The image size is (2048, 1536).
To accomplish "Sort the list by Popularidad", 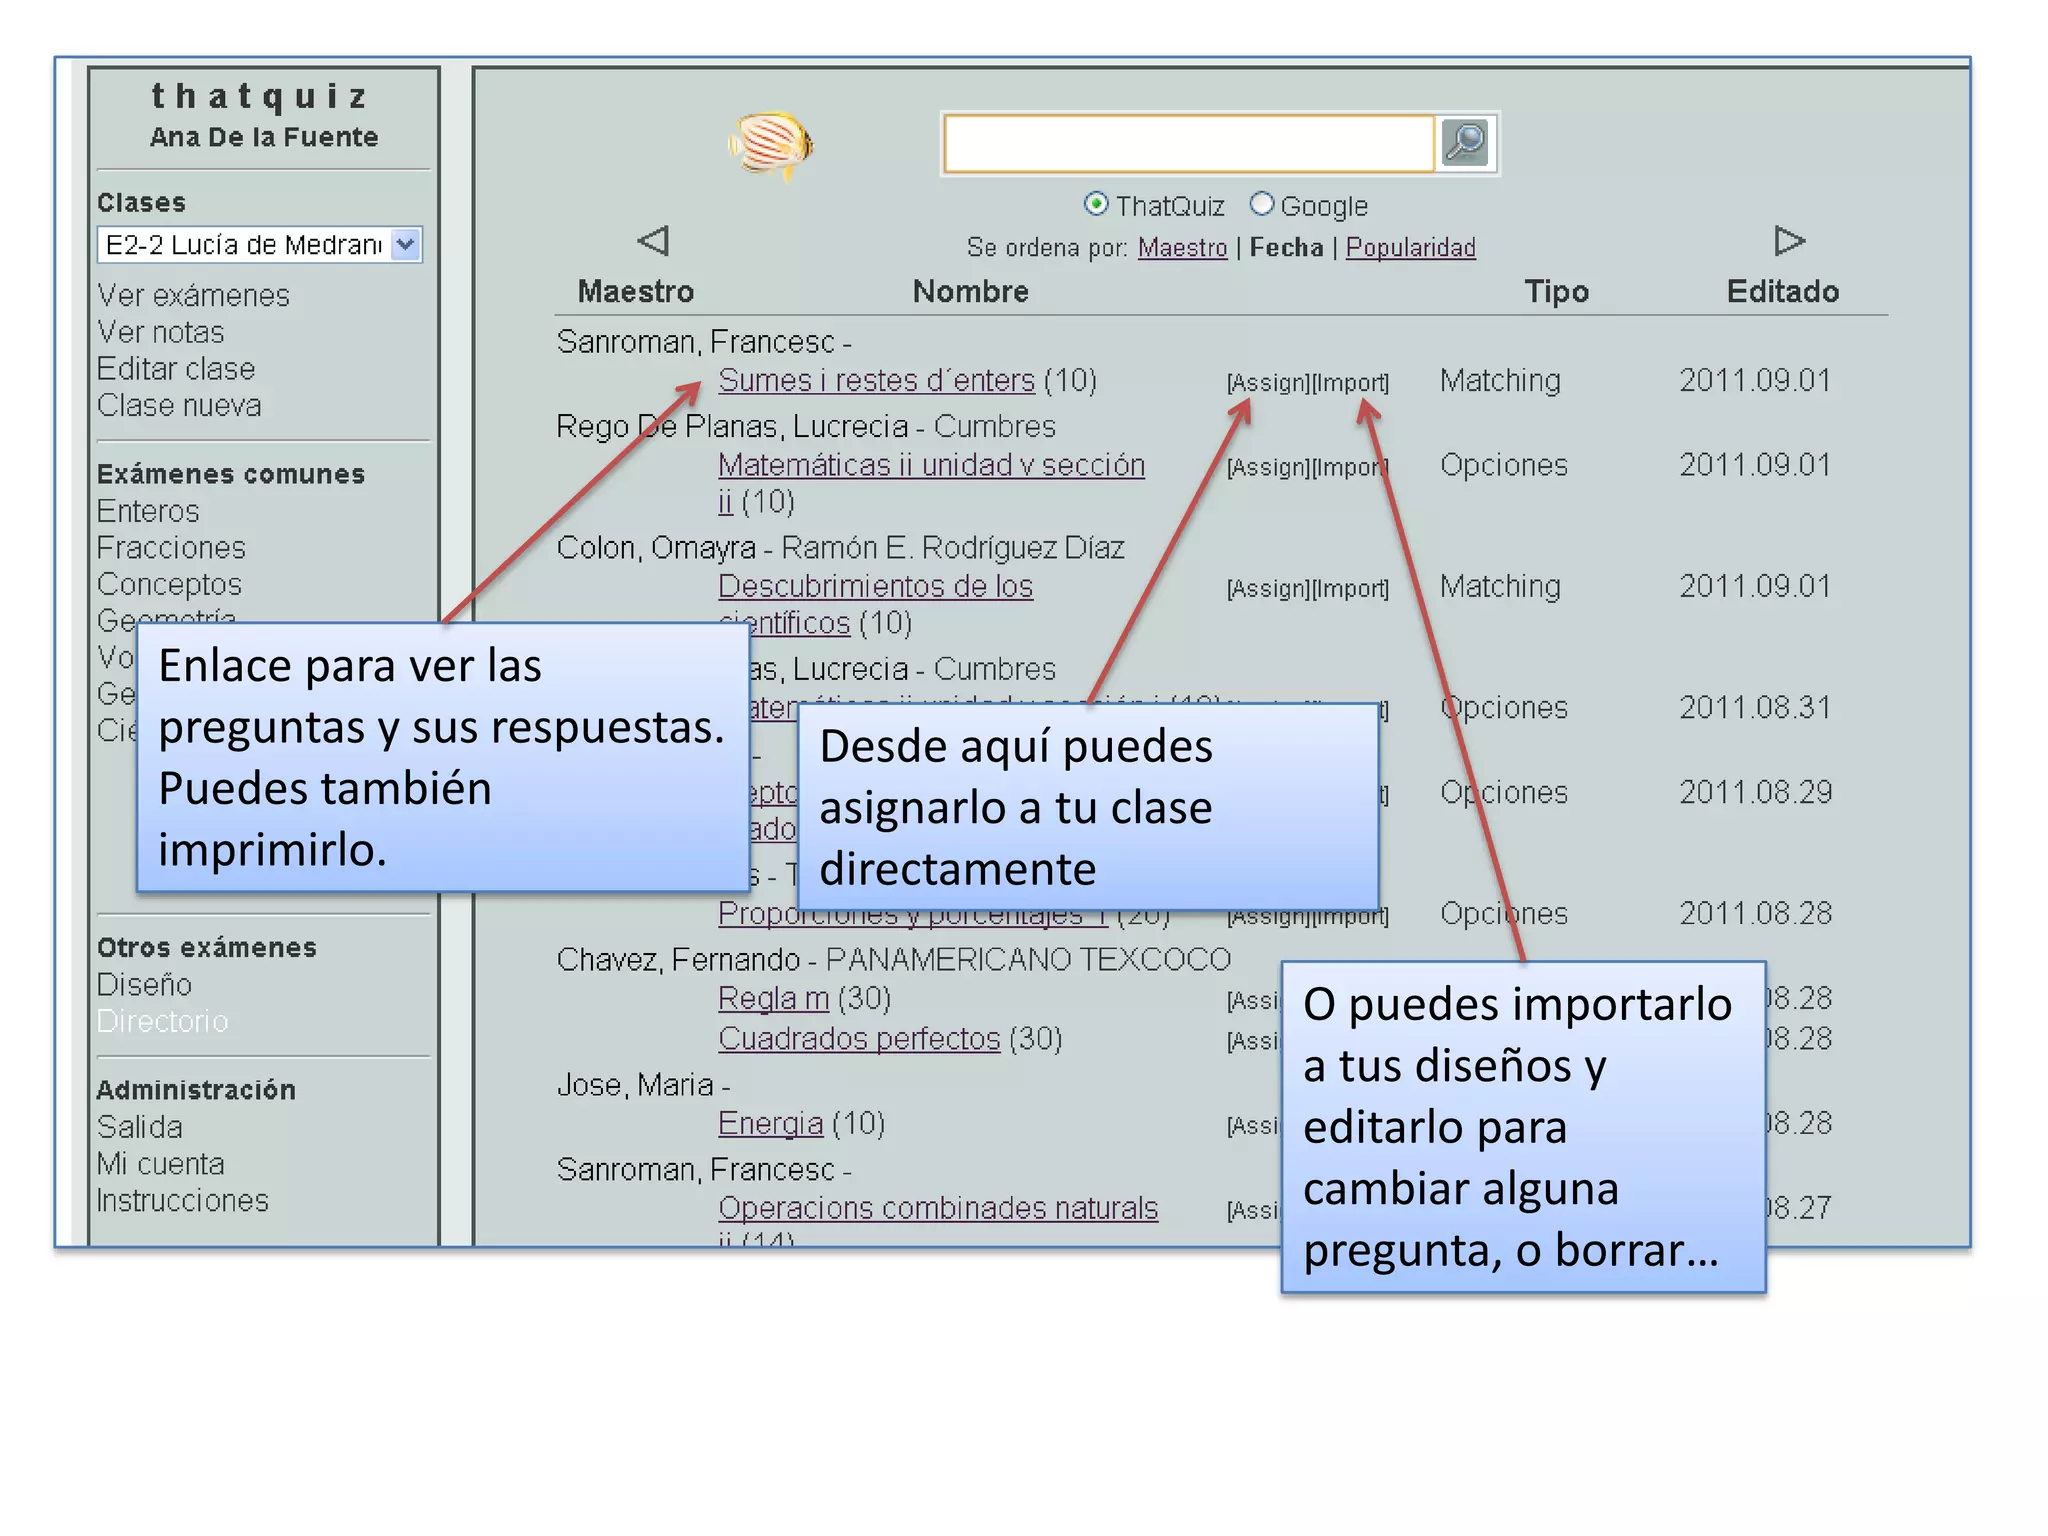I will click(x=1410, y=247).
